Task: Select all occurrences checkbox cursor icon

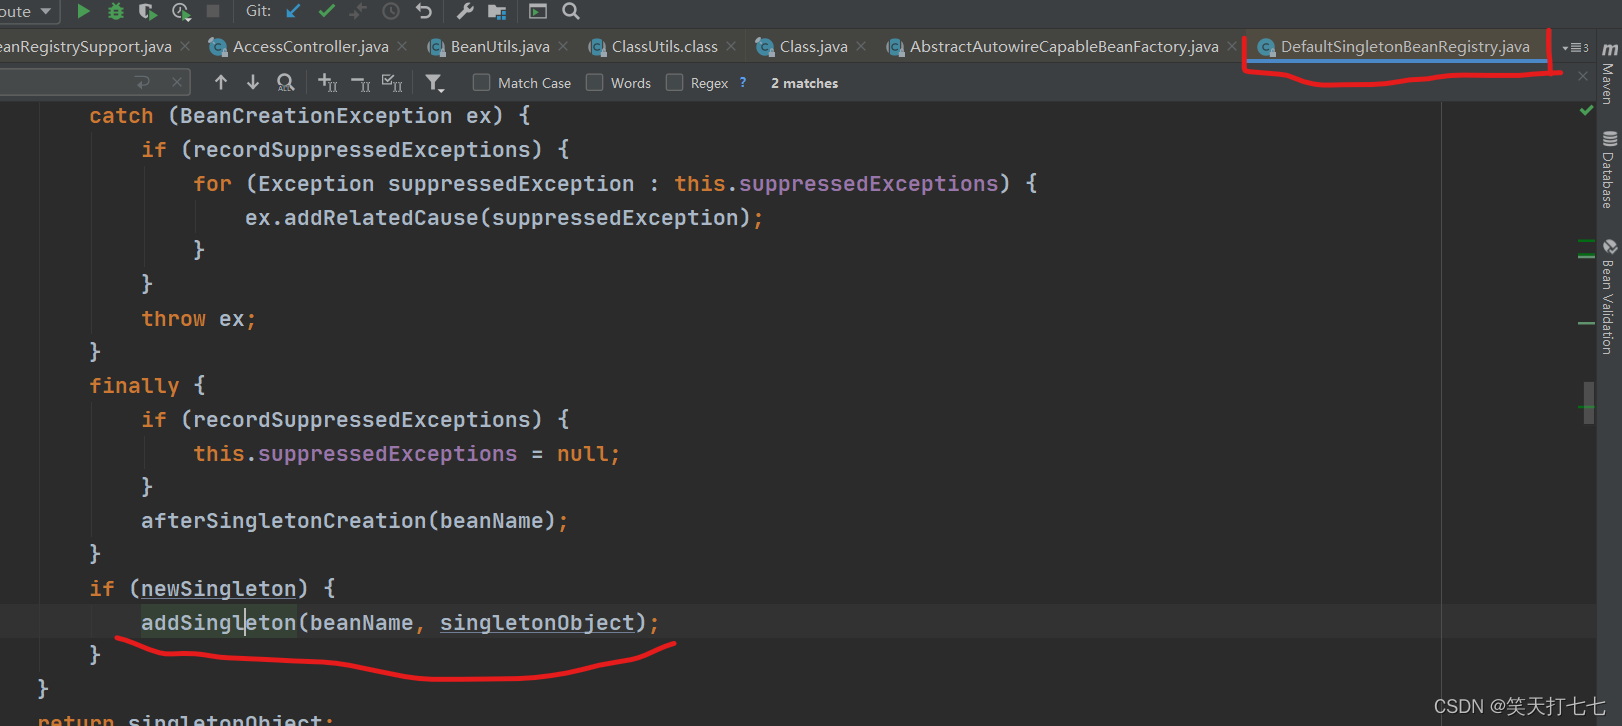Action: coord(392,83)
